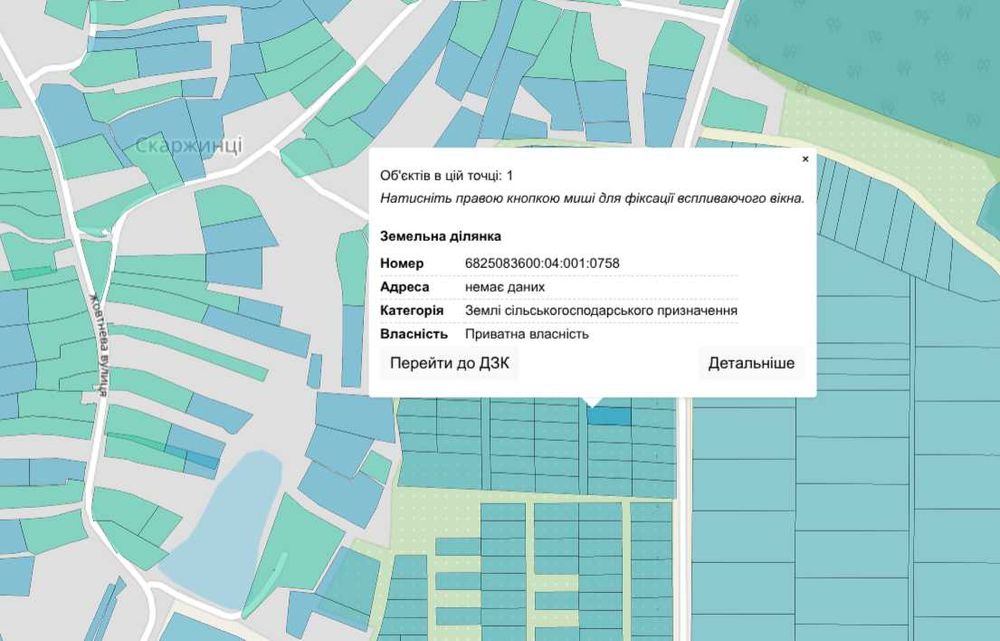The width and height of the screenshot is (1000, 641).
Task: Open details with the 'Детальніше' button
Action: (751, 364)
